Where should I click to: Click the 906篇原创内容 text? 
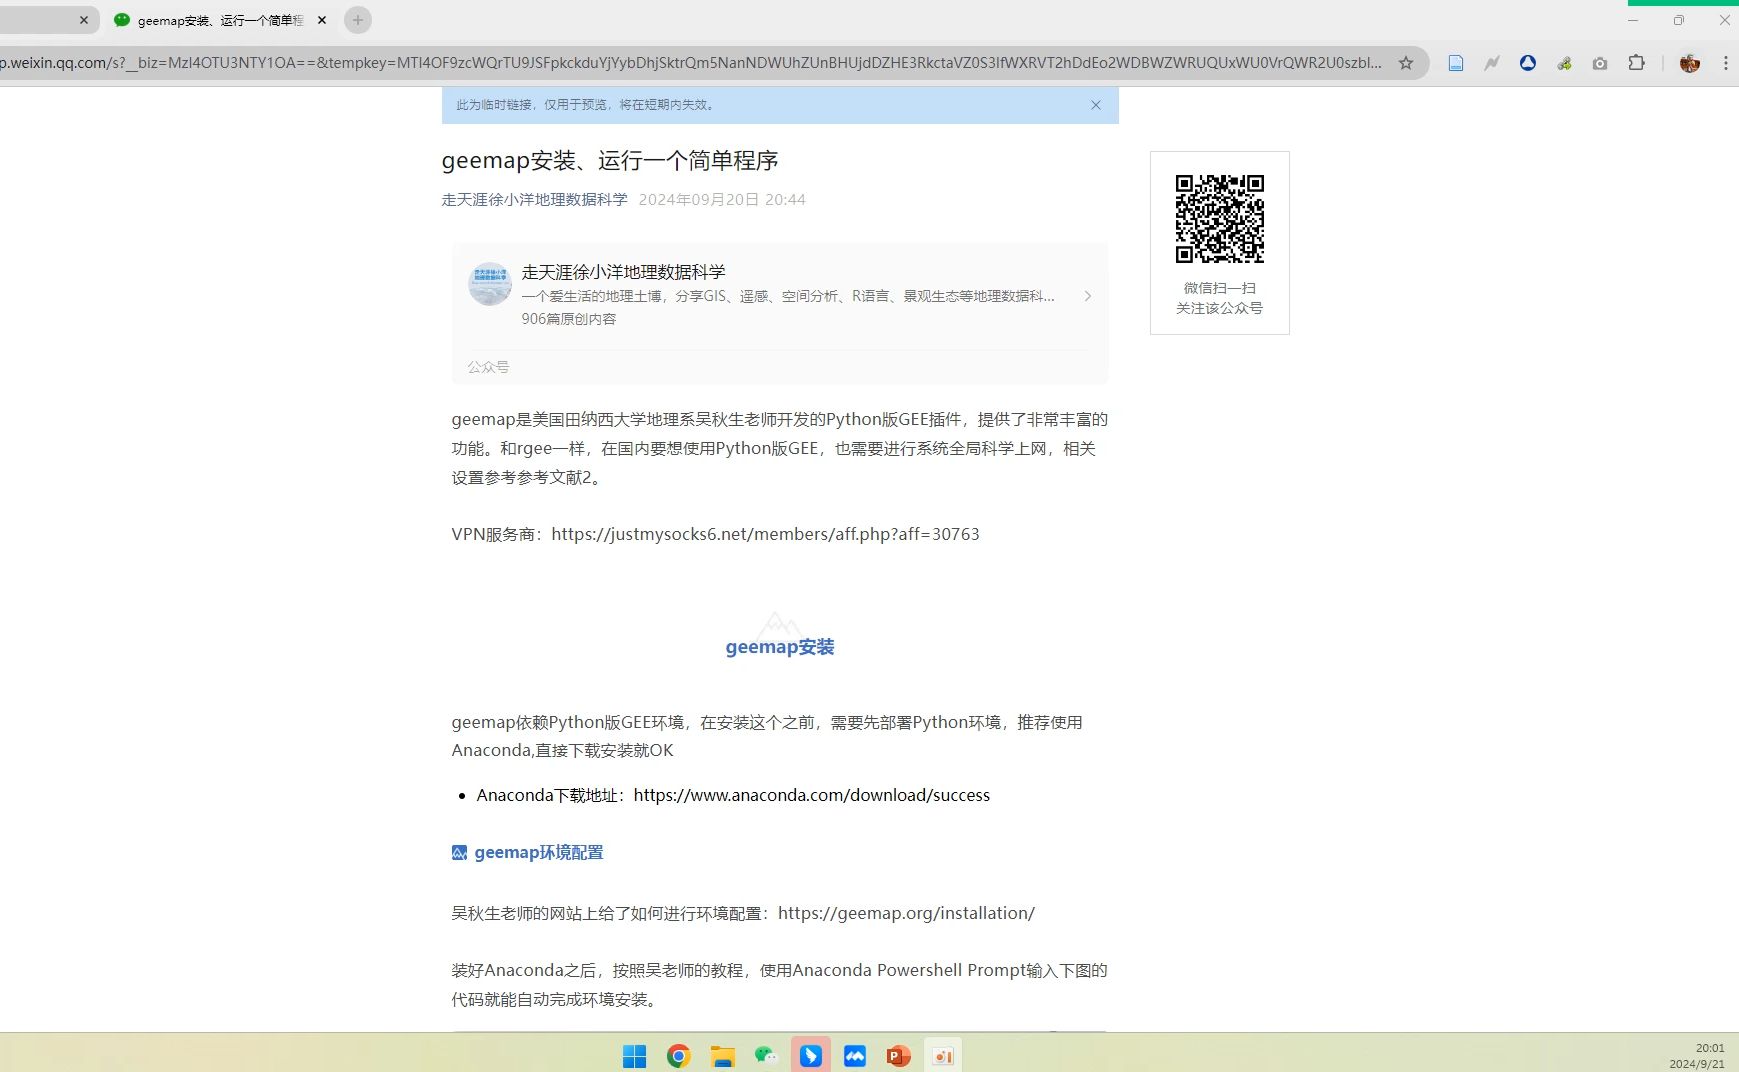(569, 319)
